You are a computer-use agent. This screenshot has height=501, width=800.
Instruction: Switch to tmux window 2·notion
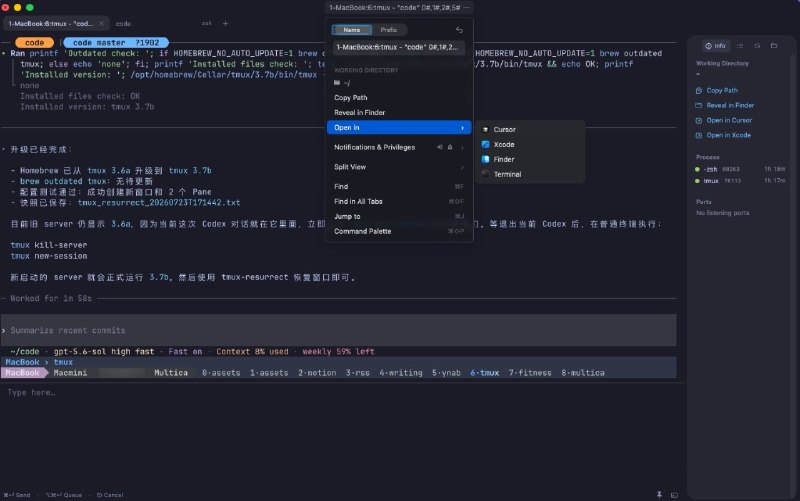[x=317, y=373]
